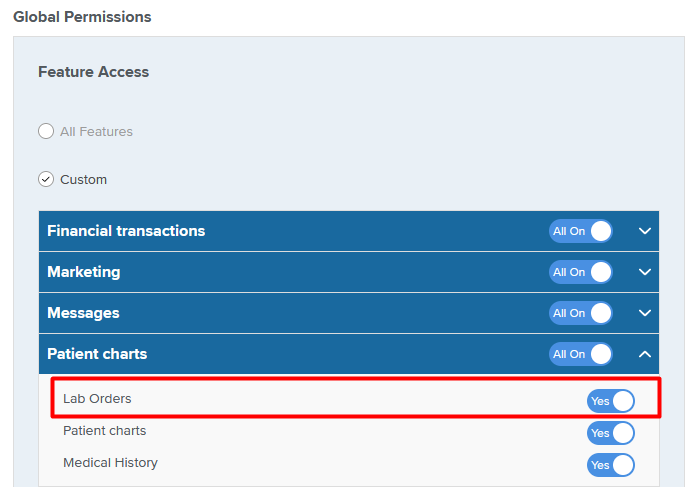Turn off Patient charts row Yes toggle
687x487 pixels.
(611, 433)
